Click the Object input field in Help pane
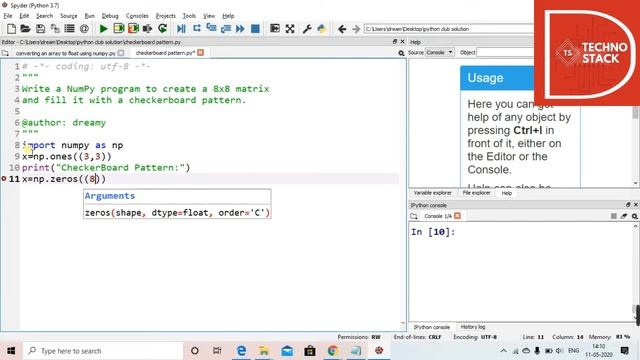The height and width of the screenshot is (360, 640). [505, 52]
